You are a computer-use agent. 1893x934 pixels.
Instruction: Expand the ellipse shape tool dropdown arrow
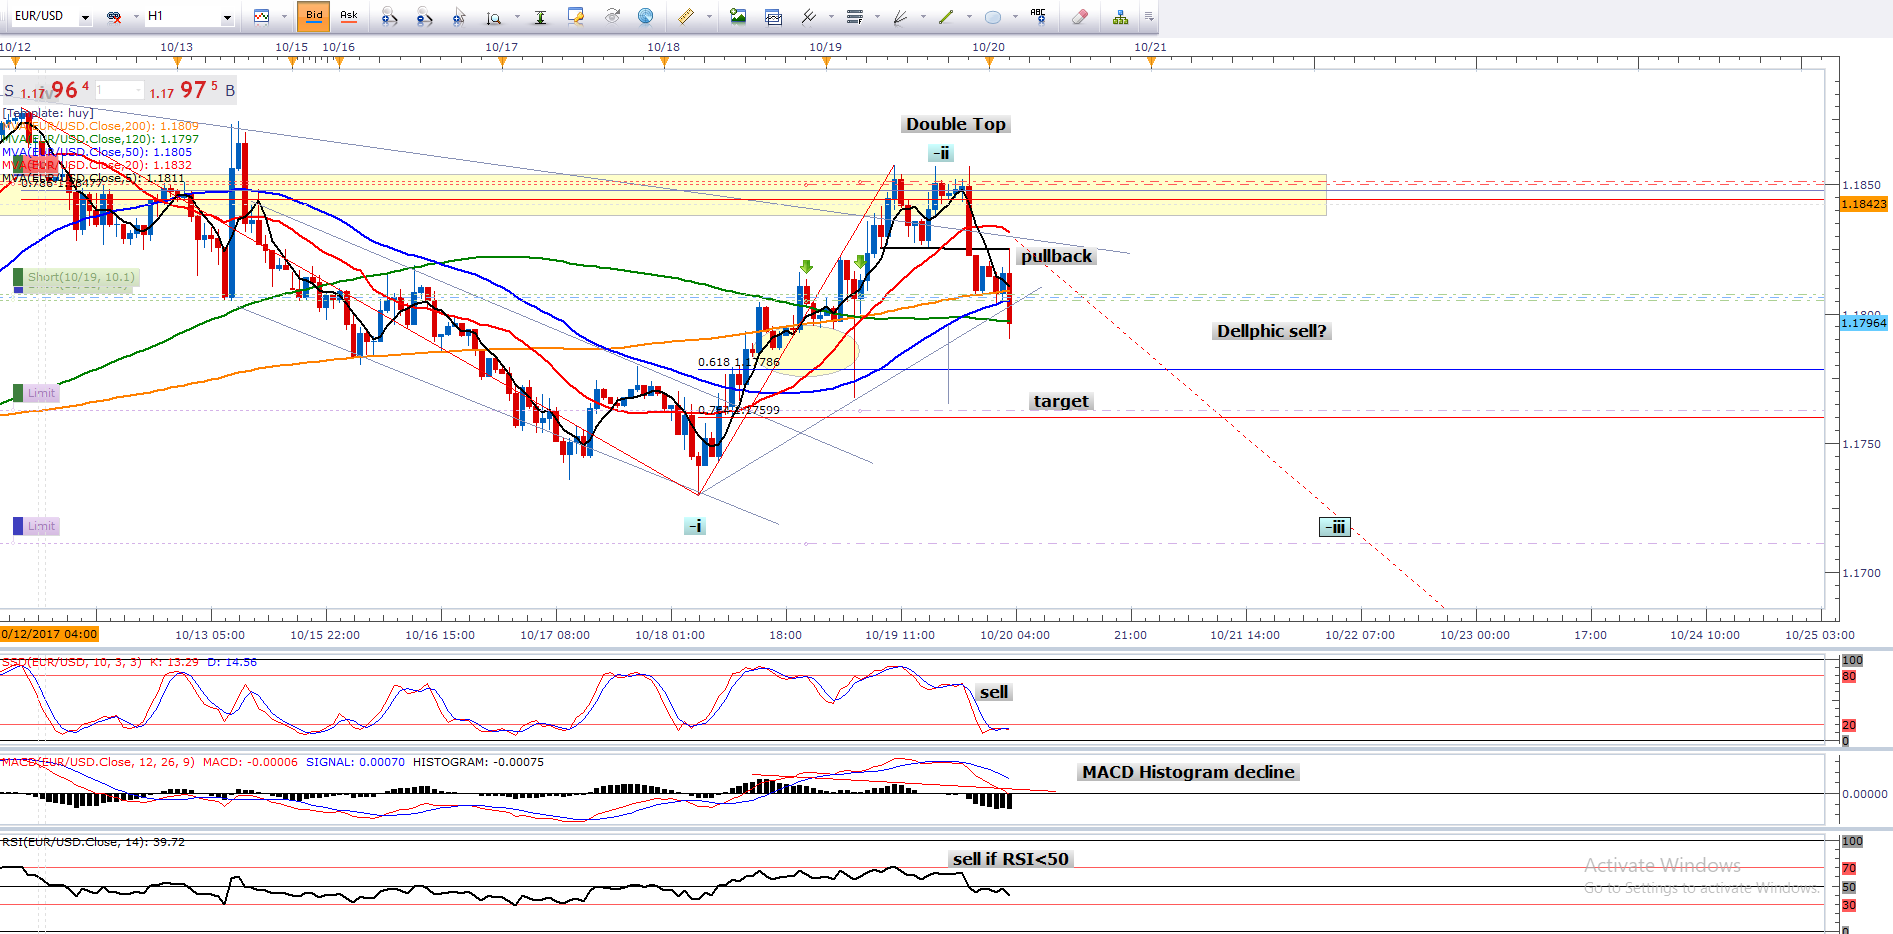[1015, 17]
